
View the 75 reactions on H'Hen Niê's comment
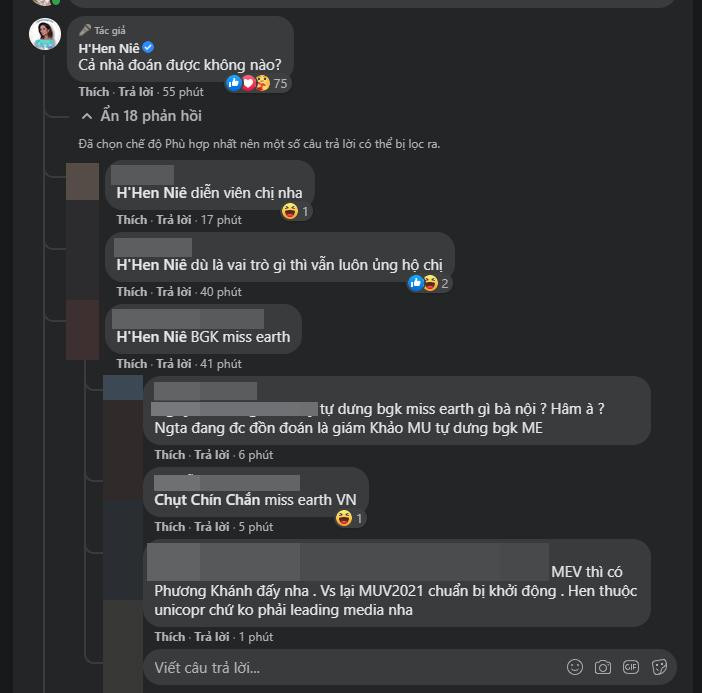click(258, 83)
